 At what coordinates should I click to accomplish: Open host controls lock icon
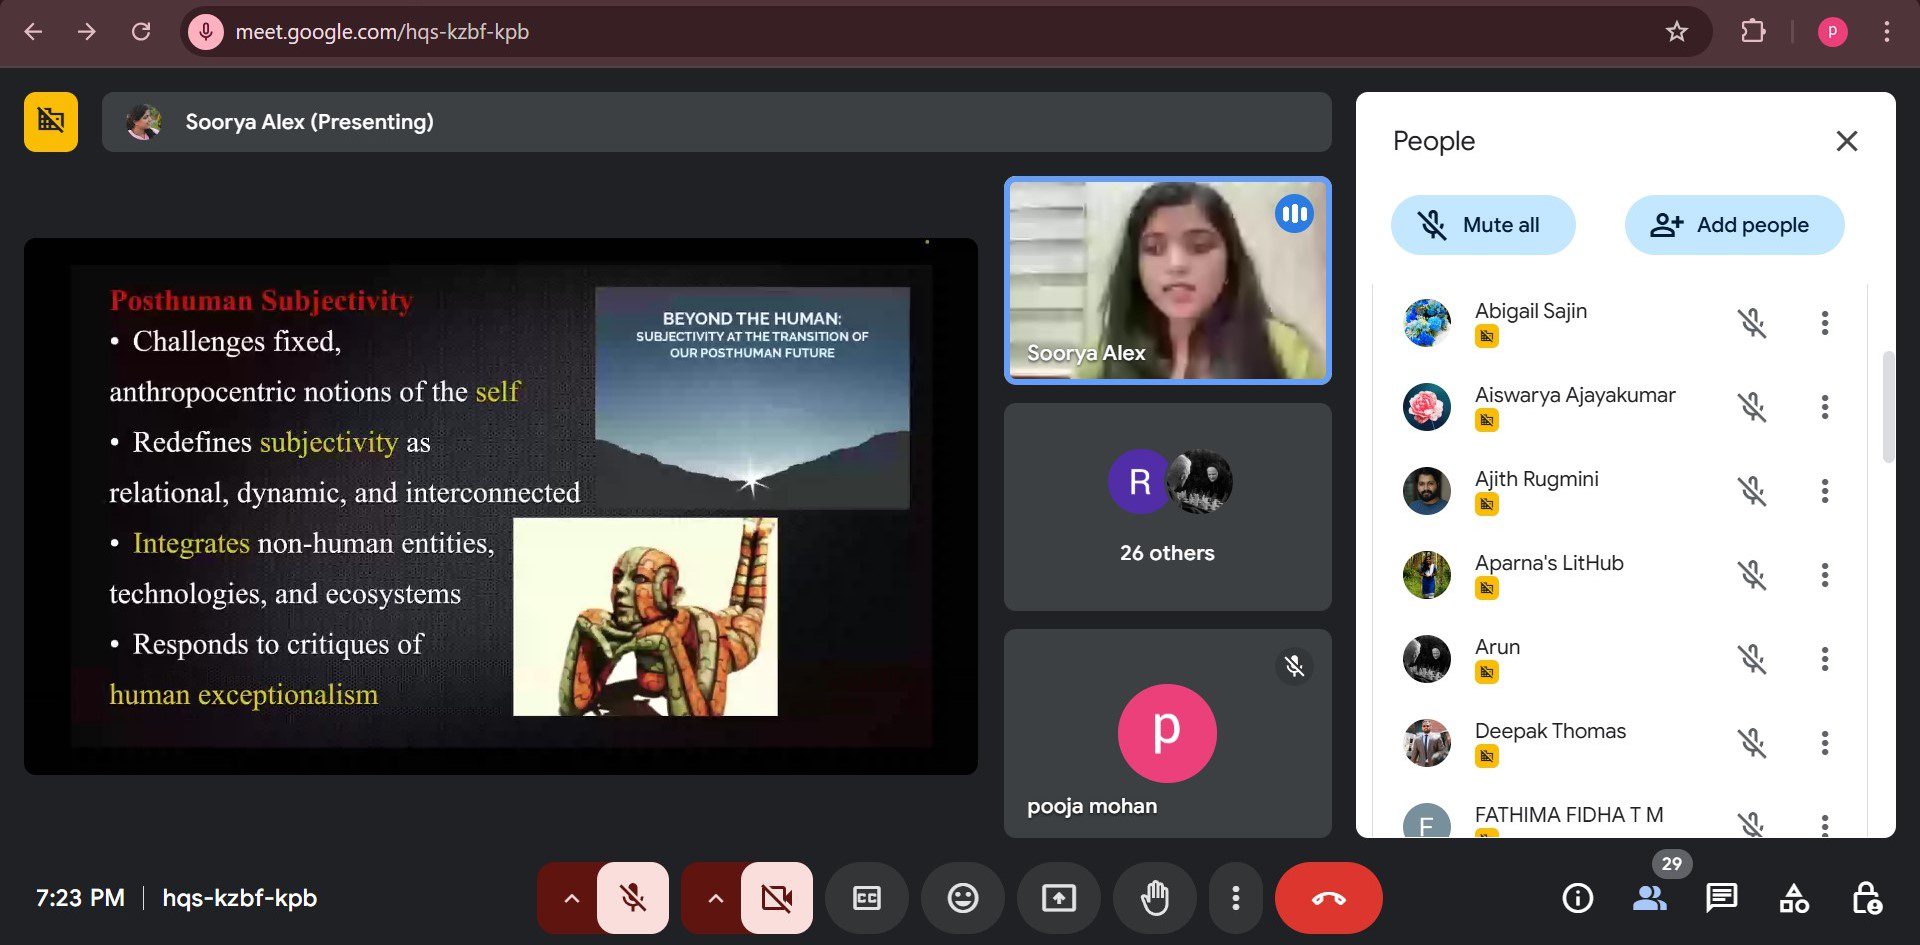pos(1866,898)
